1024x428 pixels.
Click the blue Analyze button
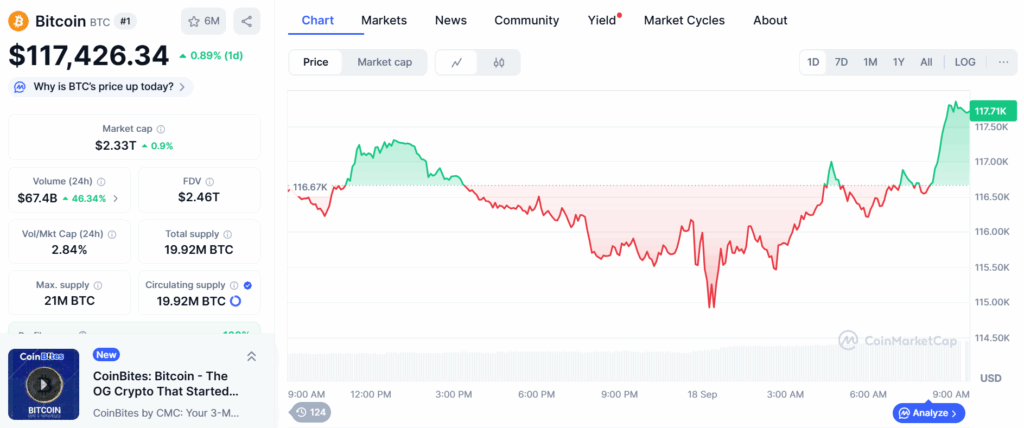[x=929, y=413]
